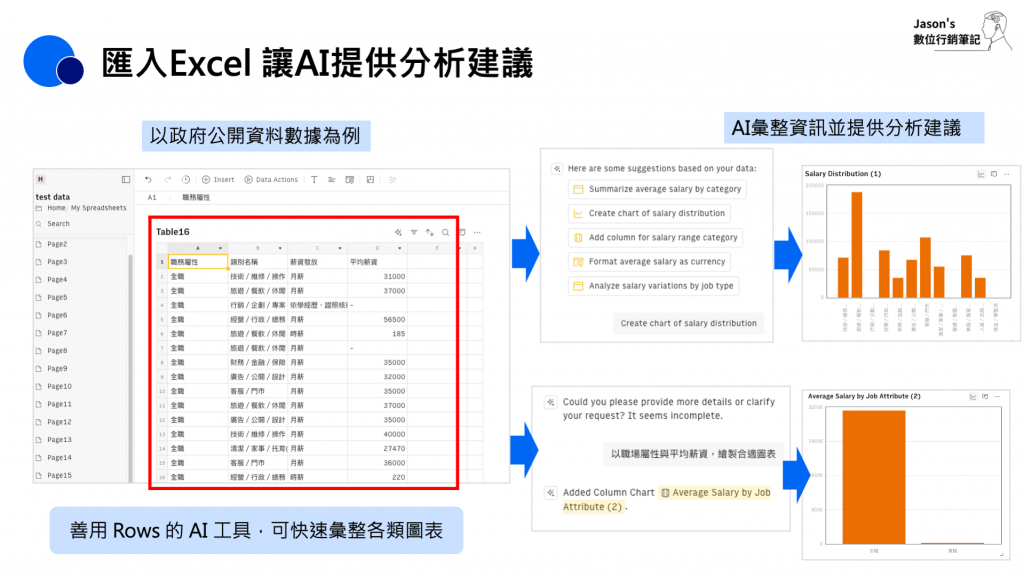Click the Rows workspace logo icon
Screen dimensions: 1024x576
click(40, 179)
